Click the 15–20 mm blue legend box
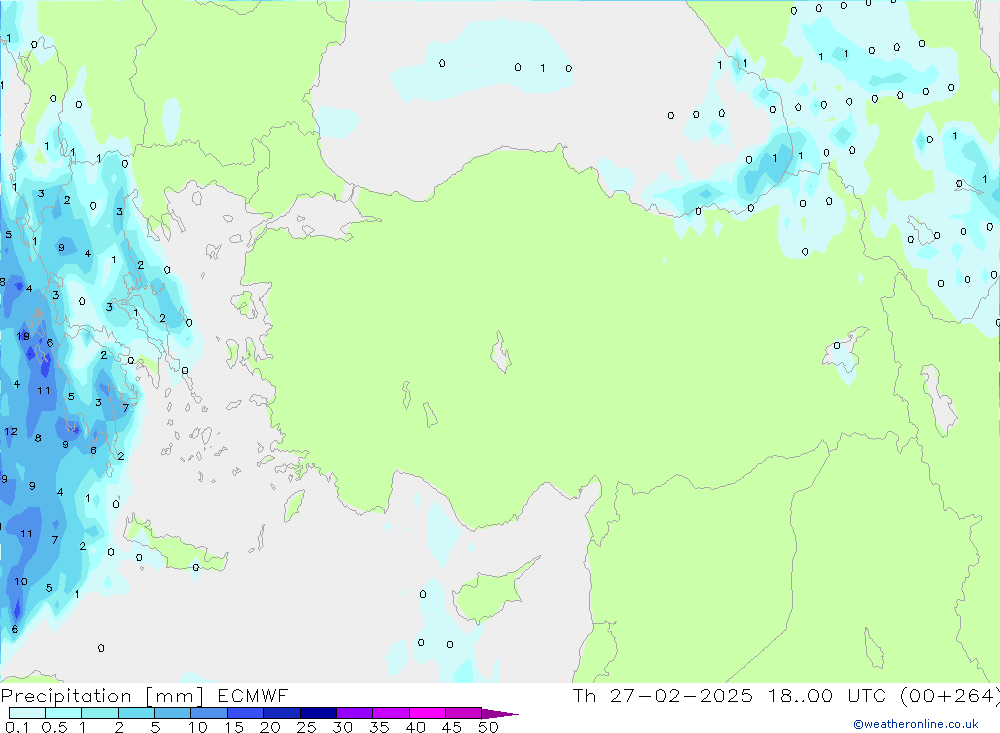Viewport: 1000px width, 733px height. point(245,713)
